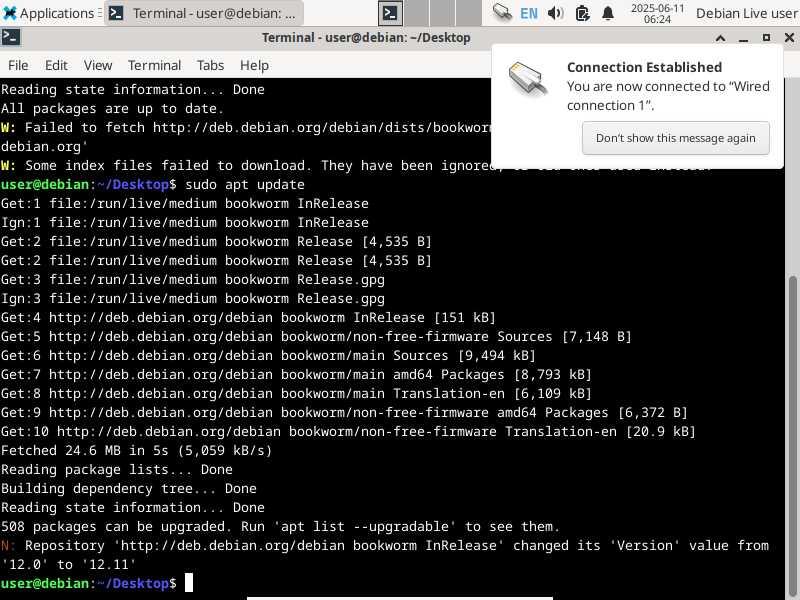This screenshot has height=600, width=800.
Task: Open the View menu
Action: 98,65
